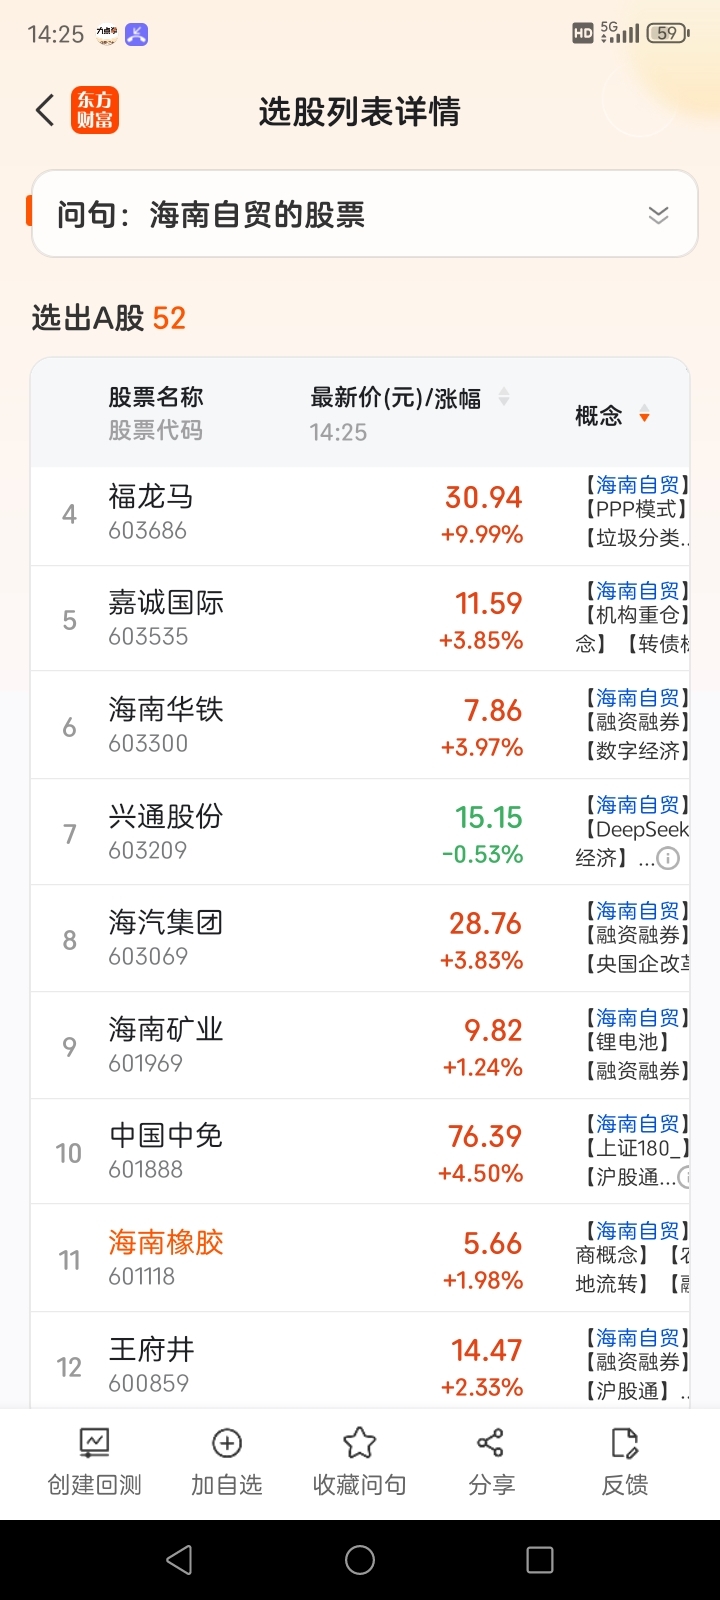Open 王府井 600859 stock row
Viewport: 720px width, 1600px height.
pos(360,1362)
